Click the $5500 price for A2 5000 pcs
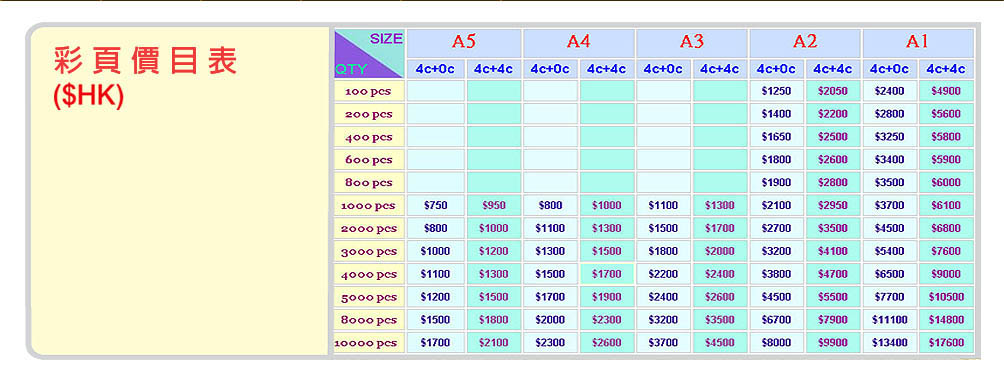 (x=833, y=297)
